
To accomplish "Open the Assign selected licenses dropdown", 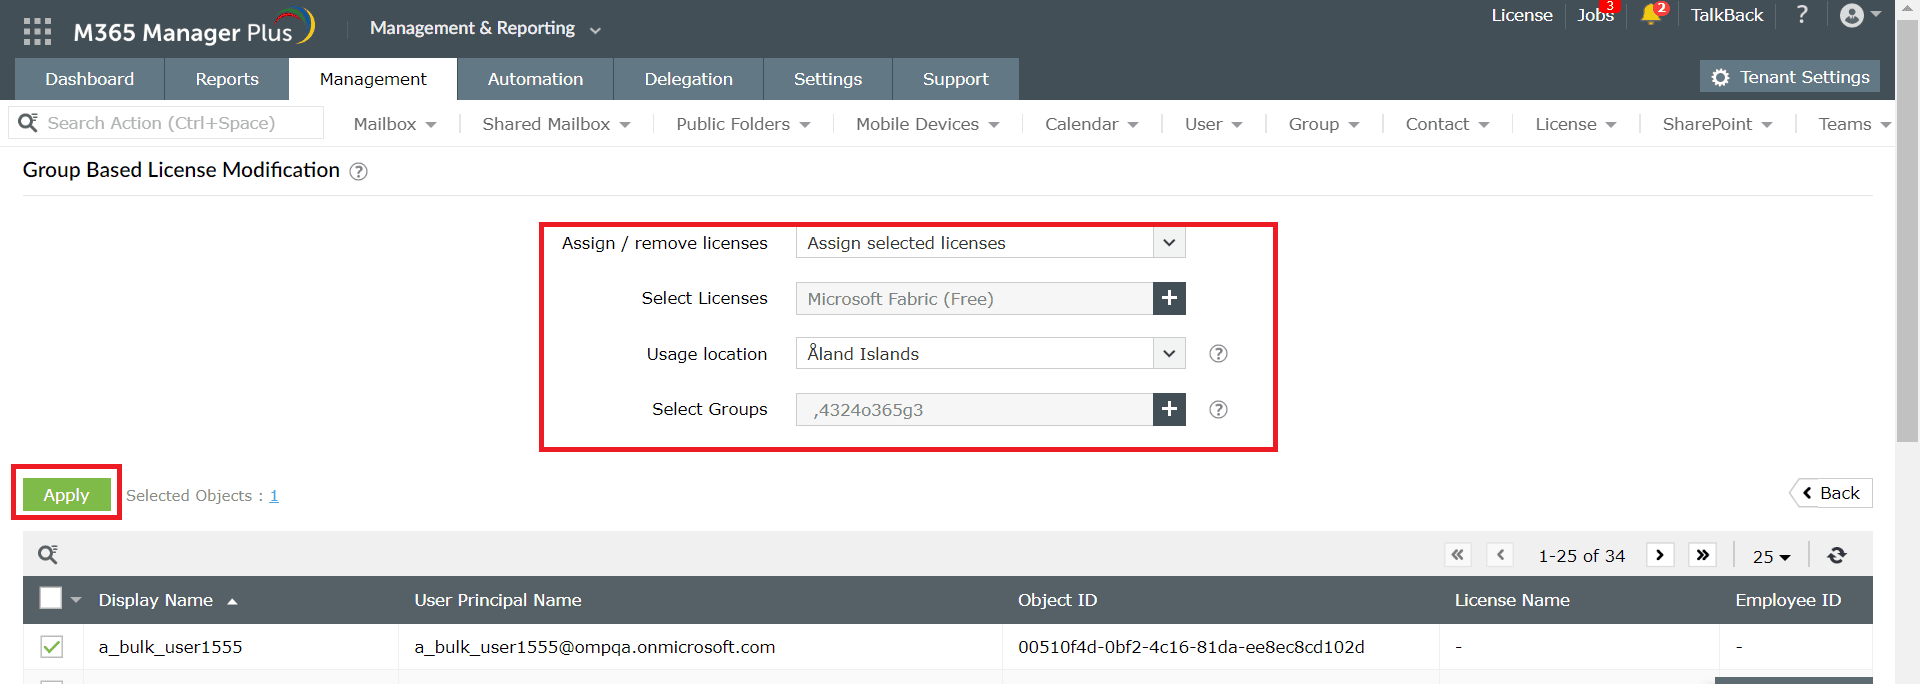I will [990, 243].
